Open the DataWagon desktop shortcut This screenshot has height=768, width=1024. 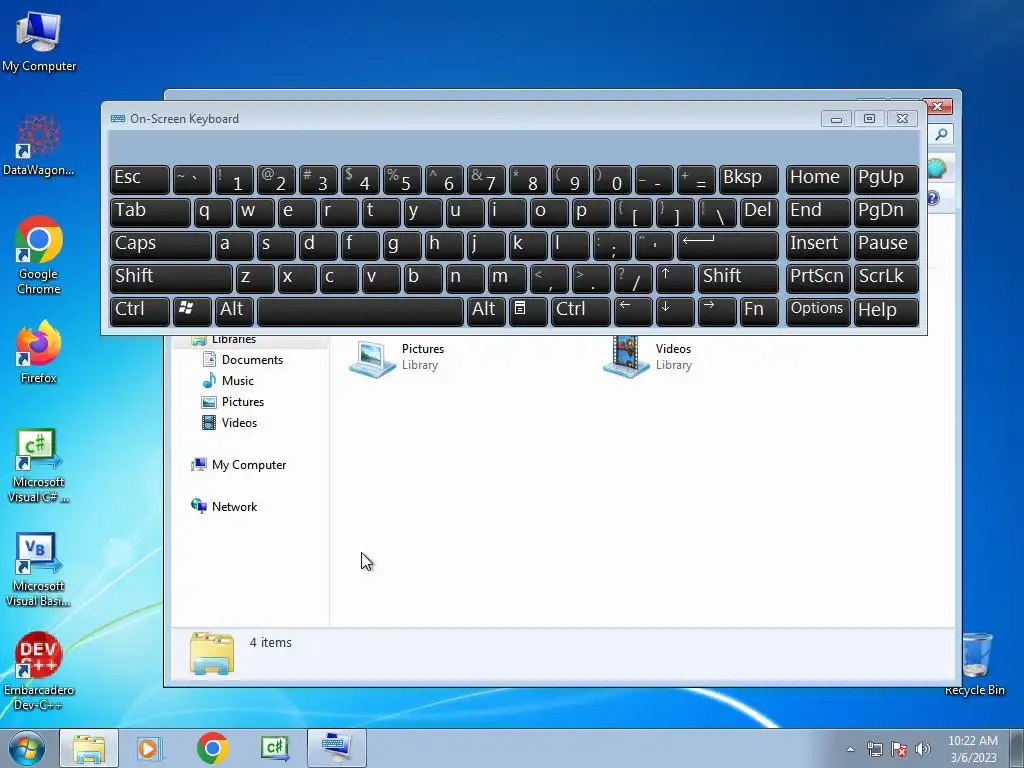click(x=39, y=144)
